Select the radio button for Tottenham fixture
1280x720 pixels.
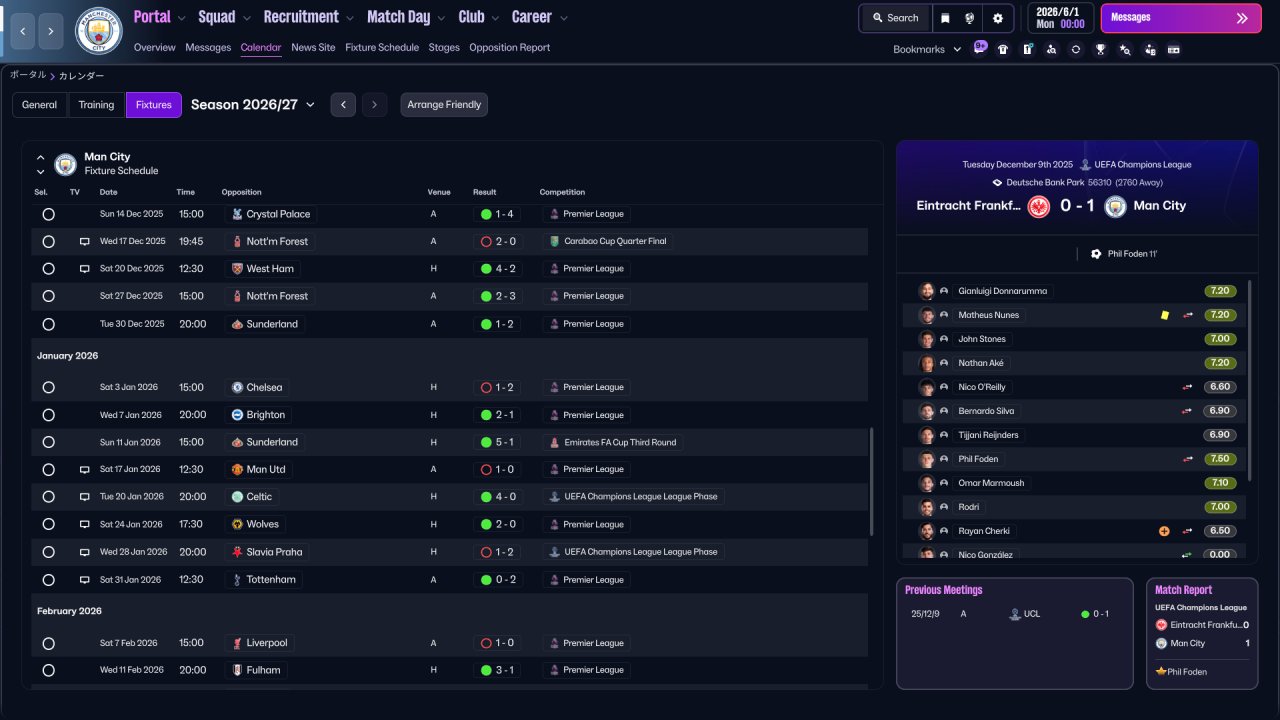48,580
